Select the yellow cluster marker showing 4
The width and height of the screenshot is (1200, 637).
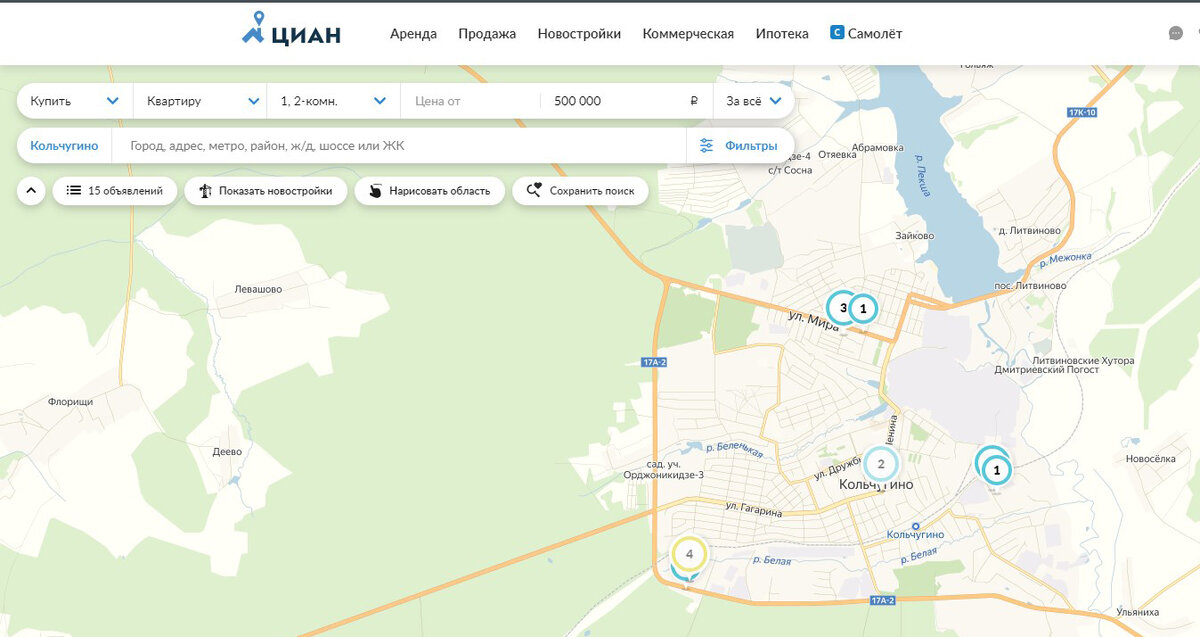[x=689, y=553]
